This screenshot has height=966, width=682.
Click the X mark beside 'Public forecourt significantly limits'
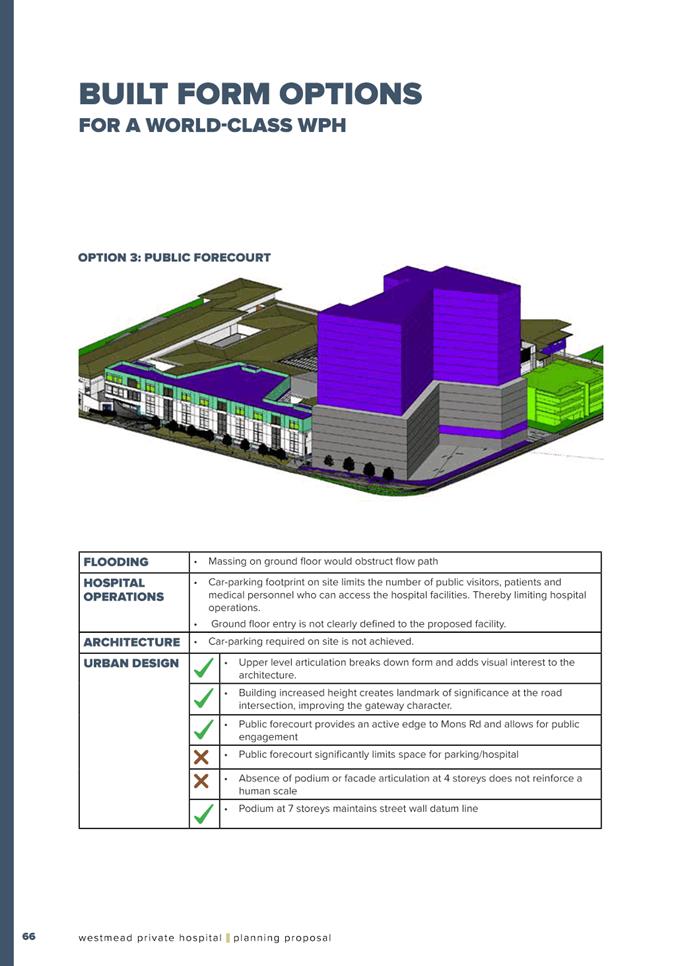pyautogui.click(x=203, y=755)
